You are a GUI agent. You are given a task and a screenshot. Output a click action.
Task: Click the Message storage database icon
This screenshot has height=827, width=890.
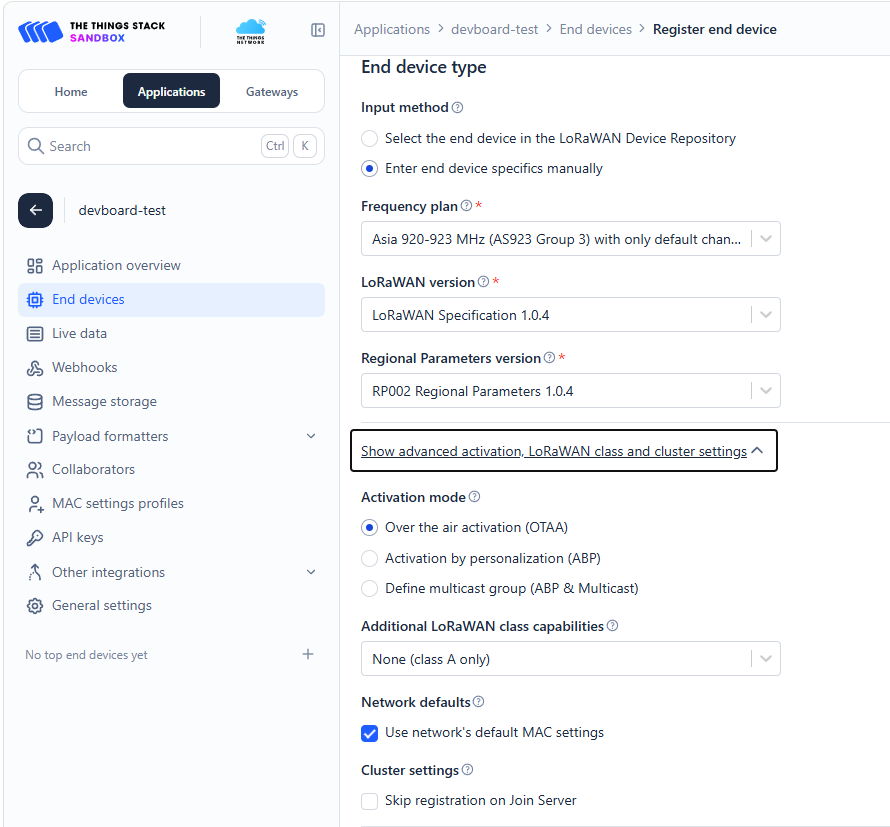click(x=35, y=402)
